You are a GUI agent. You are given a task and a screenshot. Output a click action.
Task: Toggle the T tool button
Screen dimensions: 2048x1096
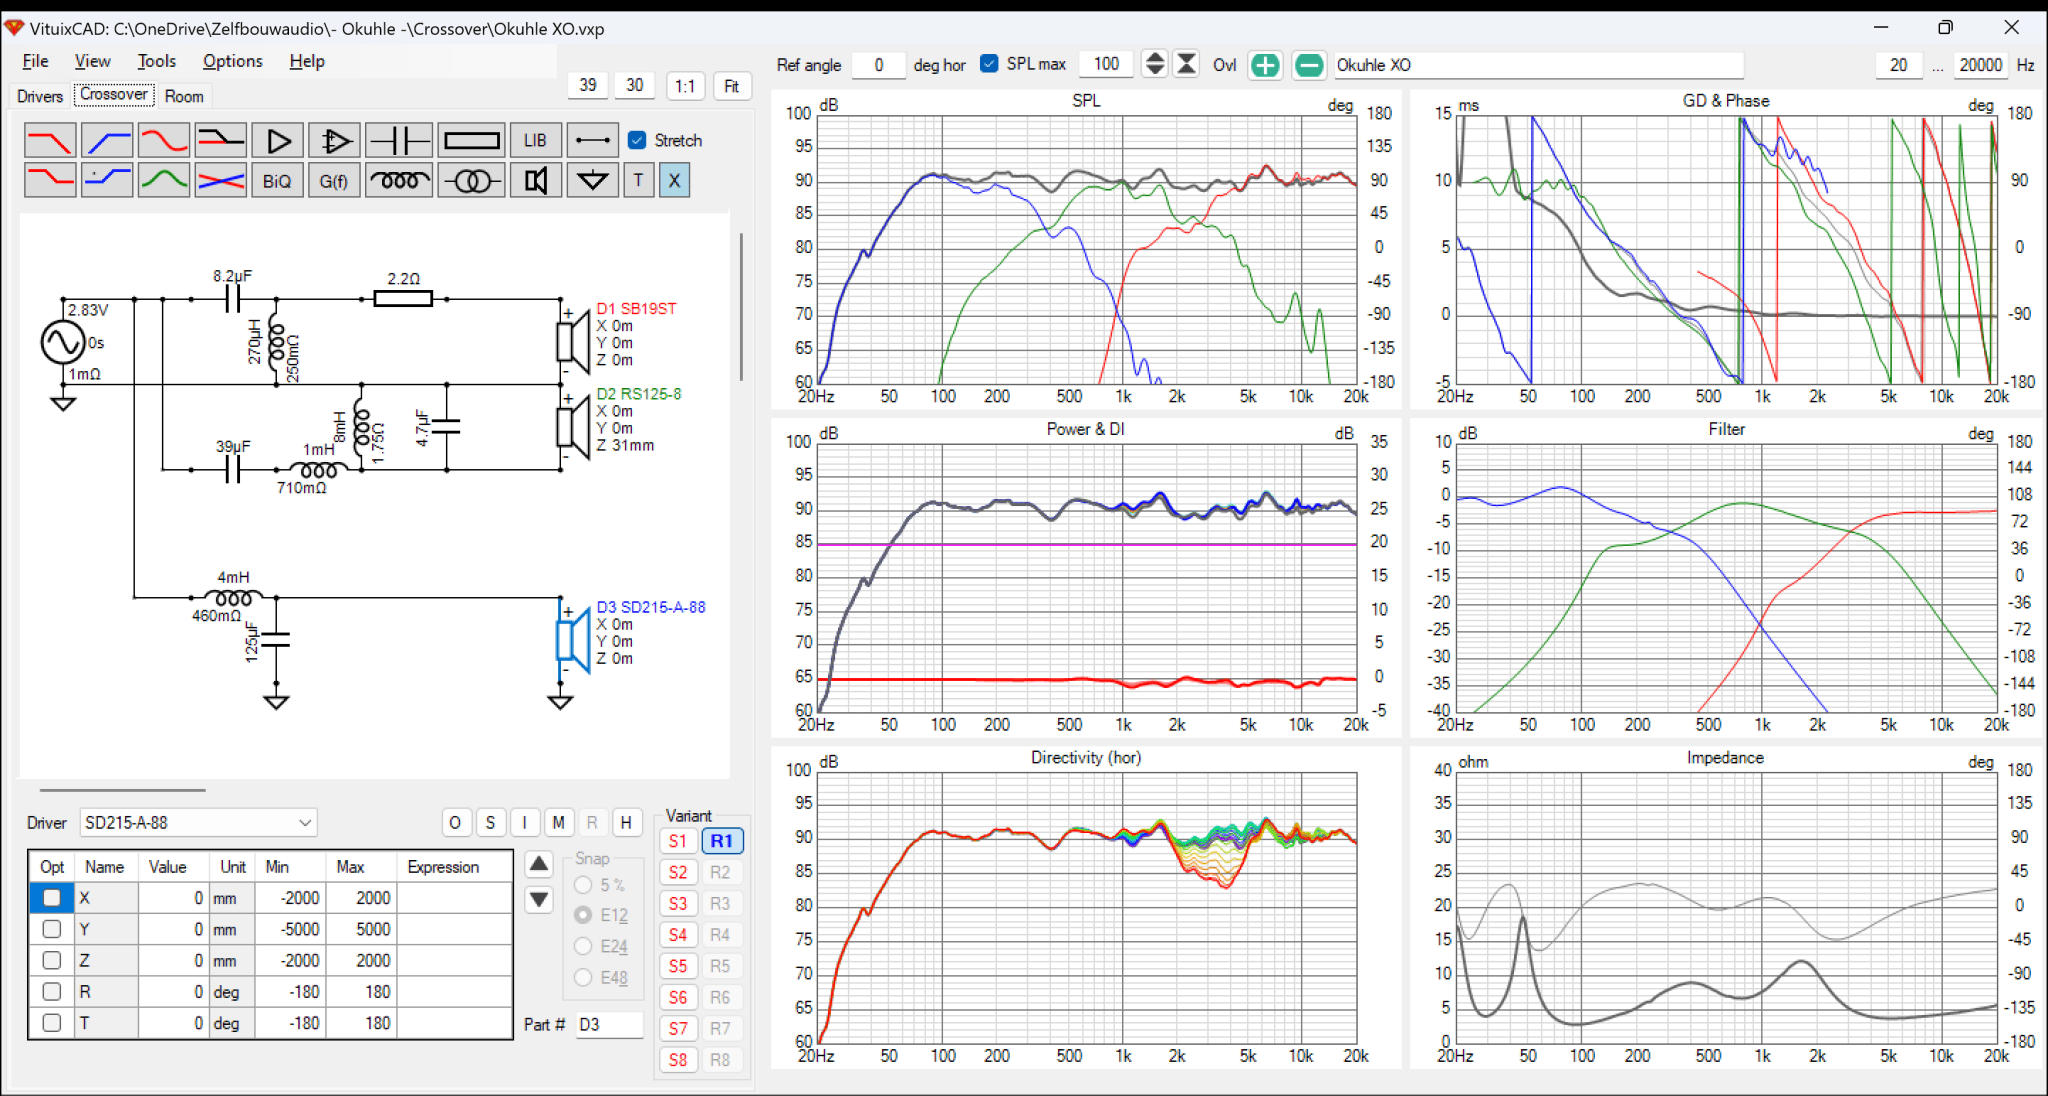coord(638,180)
